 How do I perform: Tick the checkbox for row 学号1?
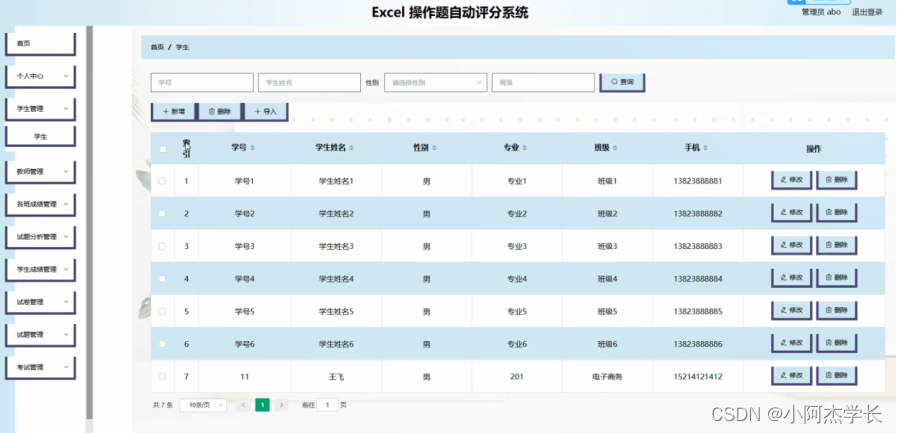pos(163,181)
